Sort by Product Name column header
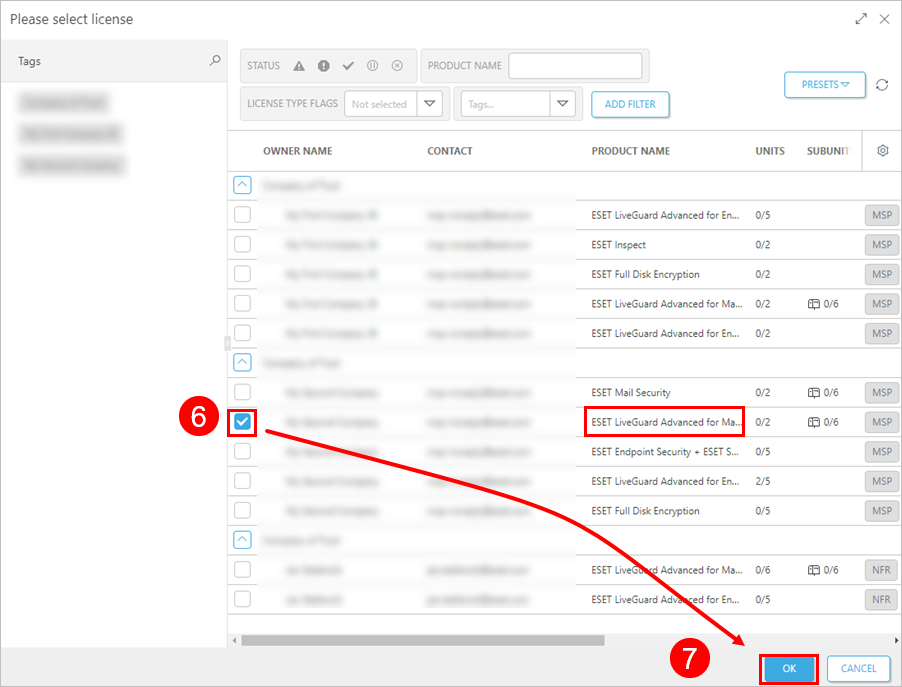The image size is (902, 687). pos(630,151)
